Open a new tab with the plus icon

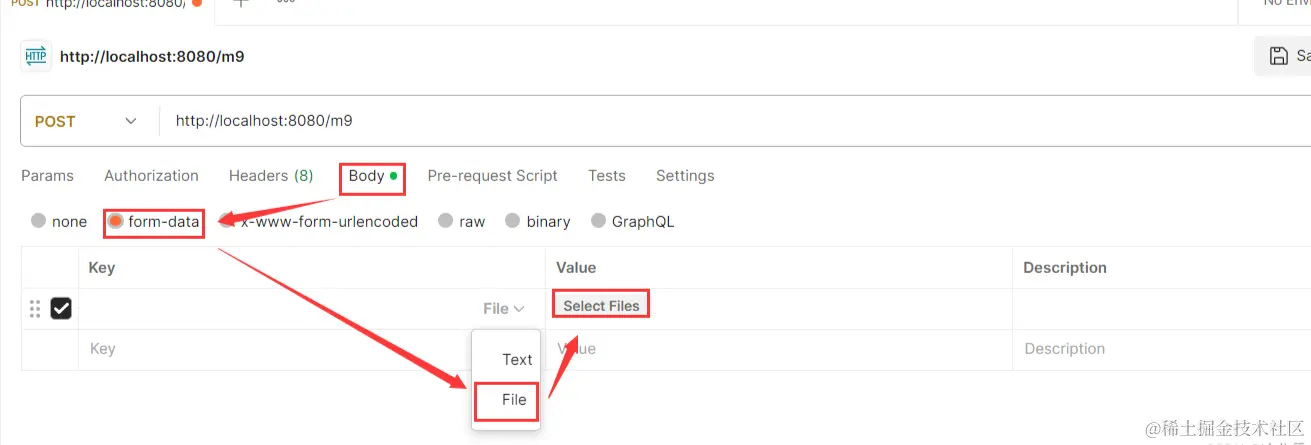pyautogui.click(x=240, y=3)
